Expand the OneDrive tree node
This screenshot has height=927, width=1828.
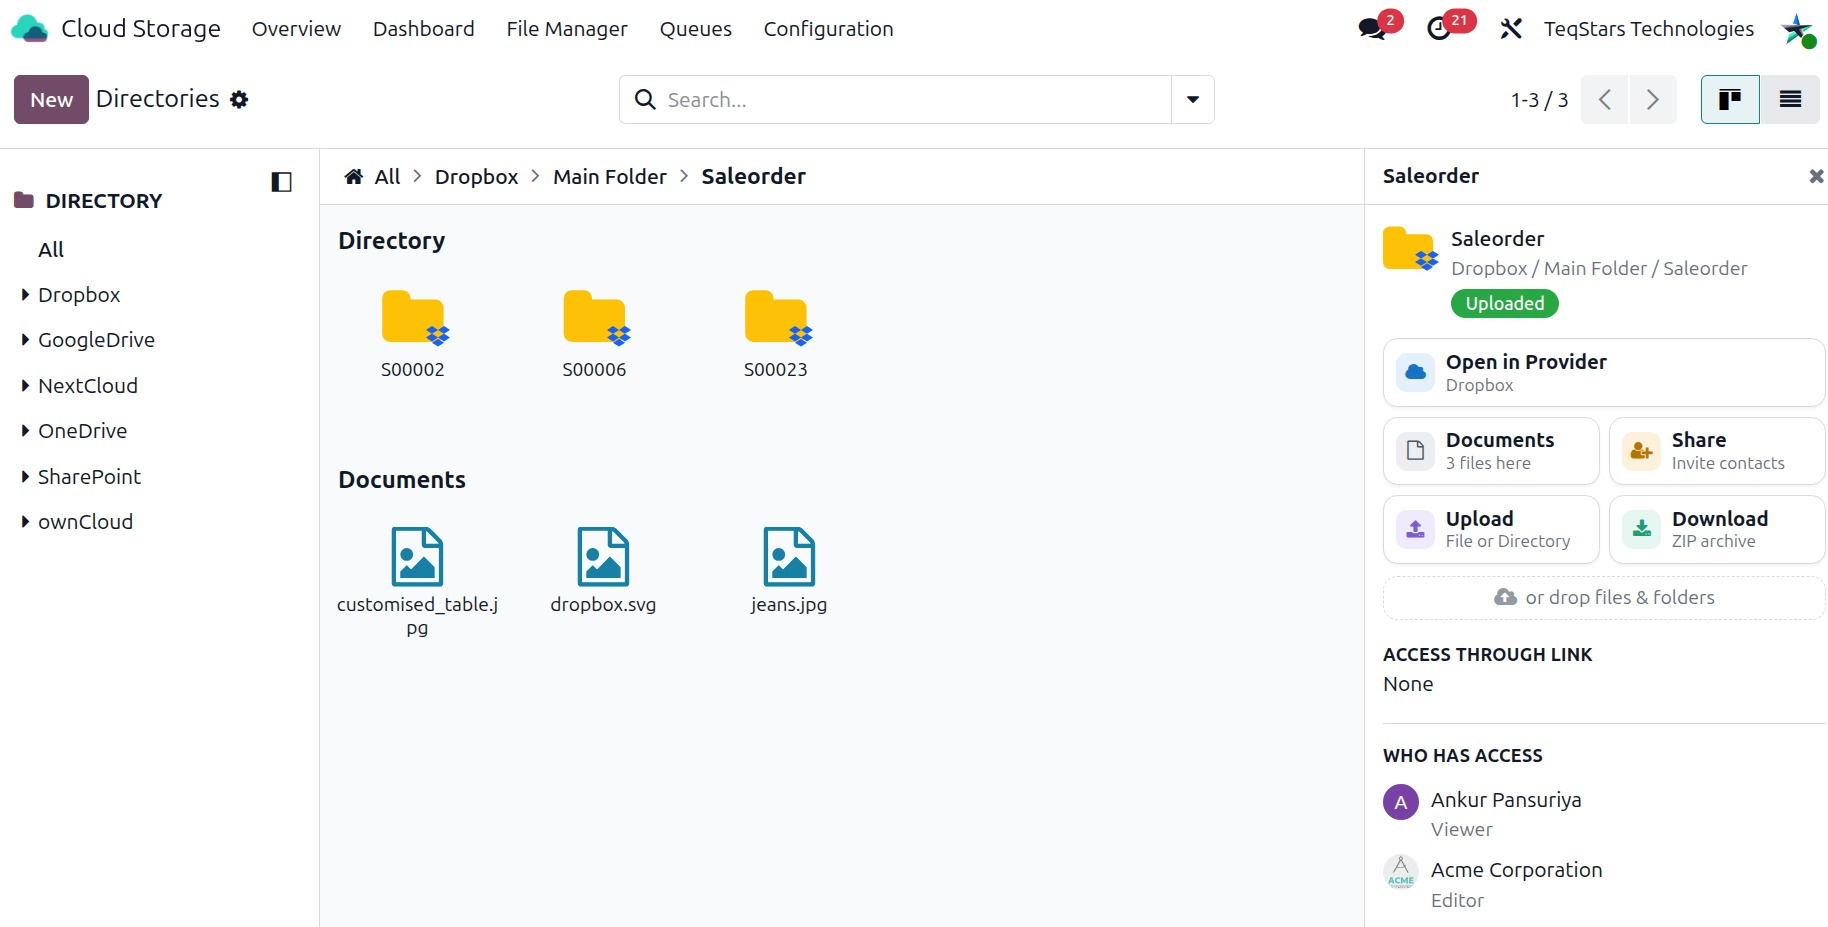(25, 431)
